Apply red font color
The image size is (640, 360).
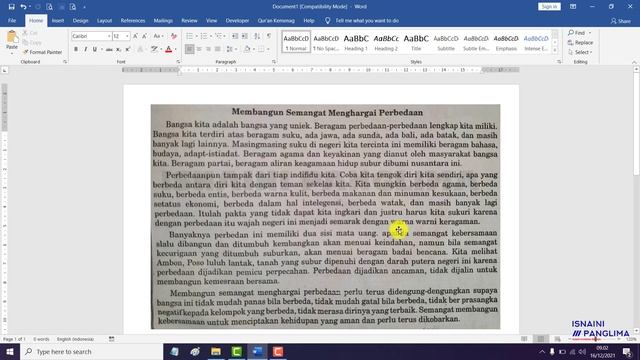coord(169,49)
